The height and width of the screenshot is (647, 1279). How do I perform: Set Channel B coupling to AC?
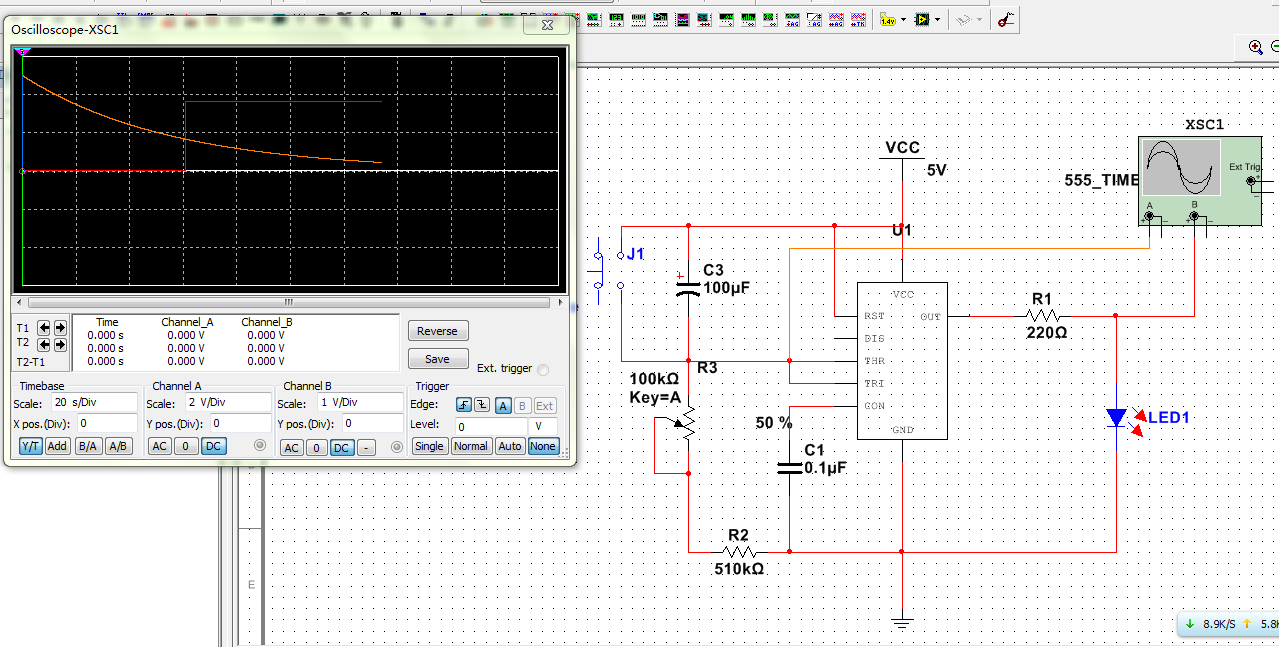tap(291, 447)
